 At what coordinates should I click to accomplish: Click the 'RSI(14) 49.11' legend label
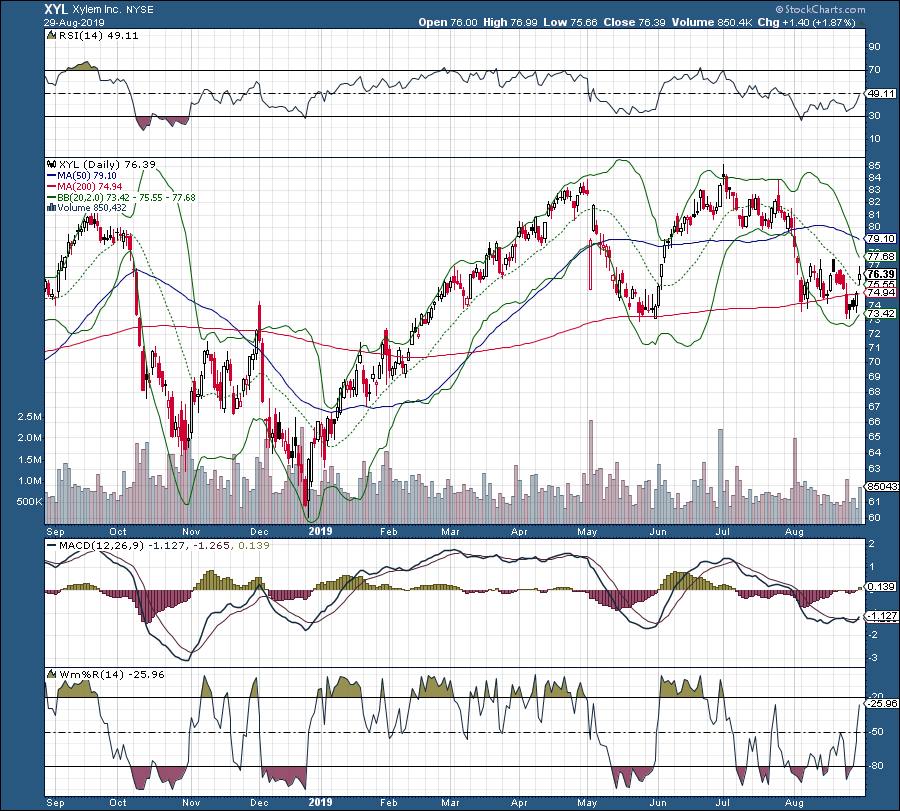(98, 36)
